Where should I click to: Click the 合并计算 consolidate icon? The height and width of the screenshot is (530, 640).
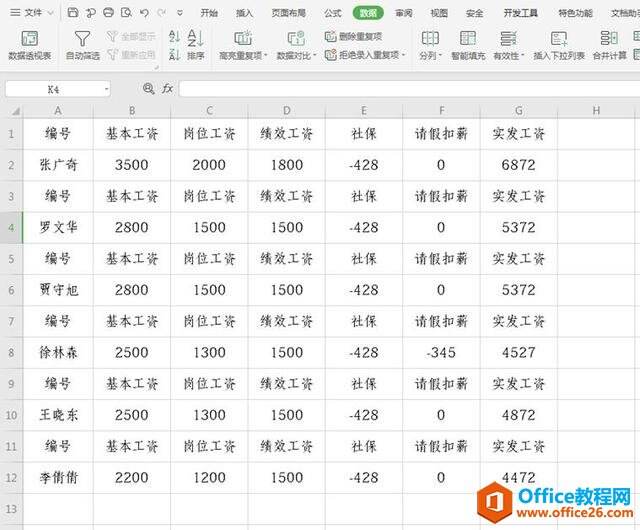[x=609, y=38]
